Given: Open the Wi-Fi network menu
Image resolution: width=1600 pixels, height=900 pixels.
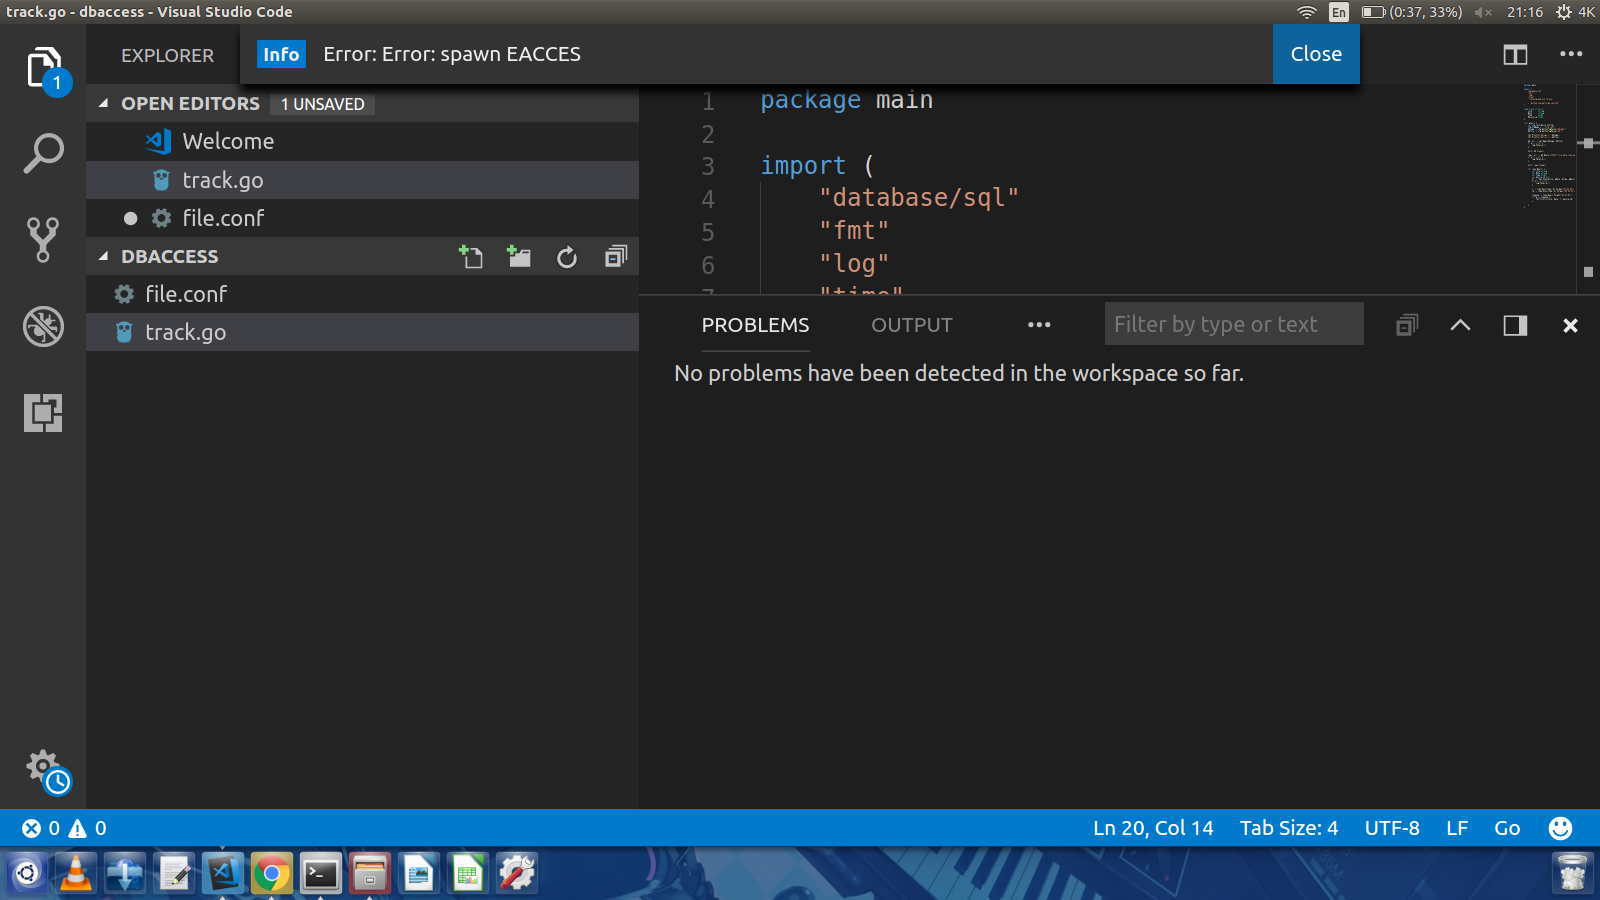Looking at the screenshot, I should pyautogui.click(x=1307, y=12).
